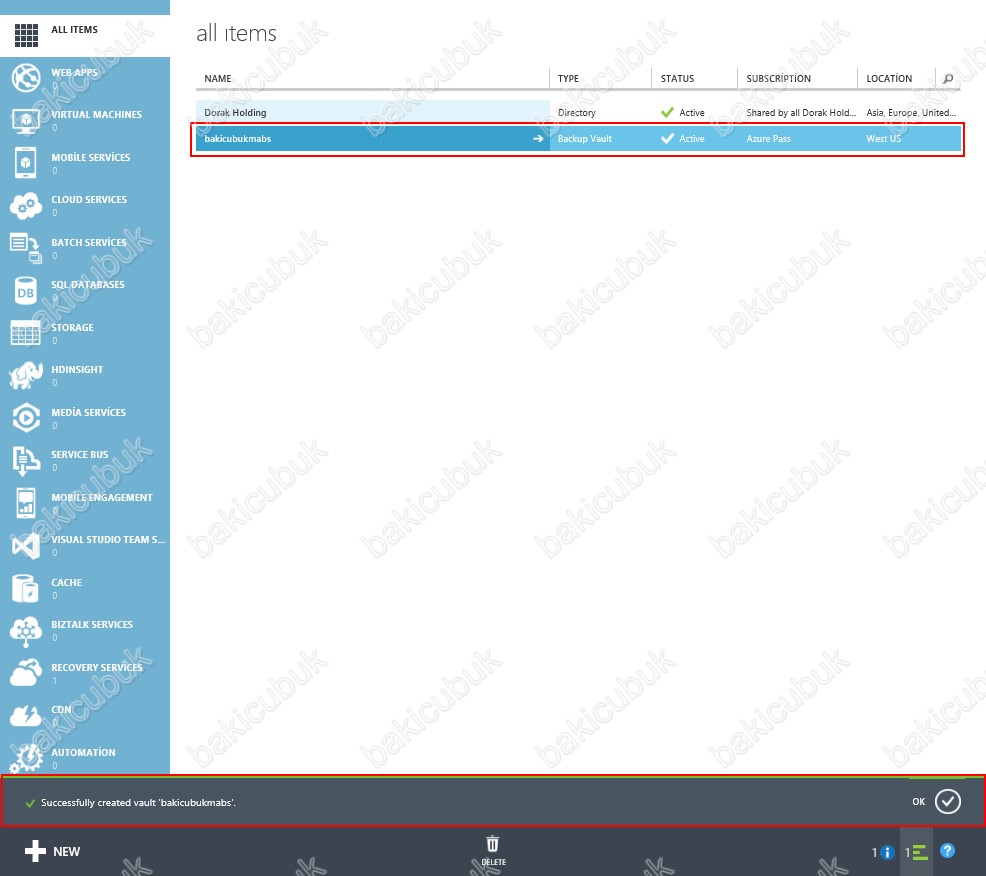Viewport: 986px width, 876px height.
Task: Go to the Automation menu label
Action: pyautogui.click(x=83, y=752)
